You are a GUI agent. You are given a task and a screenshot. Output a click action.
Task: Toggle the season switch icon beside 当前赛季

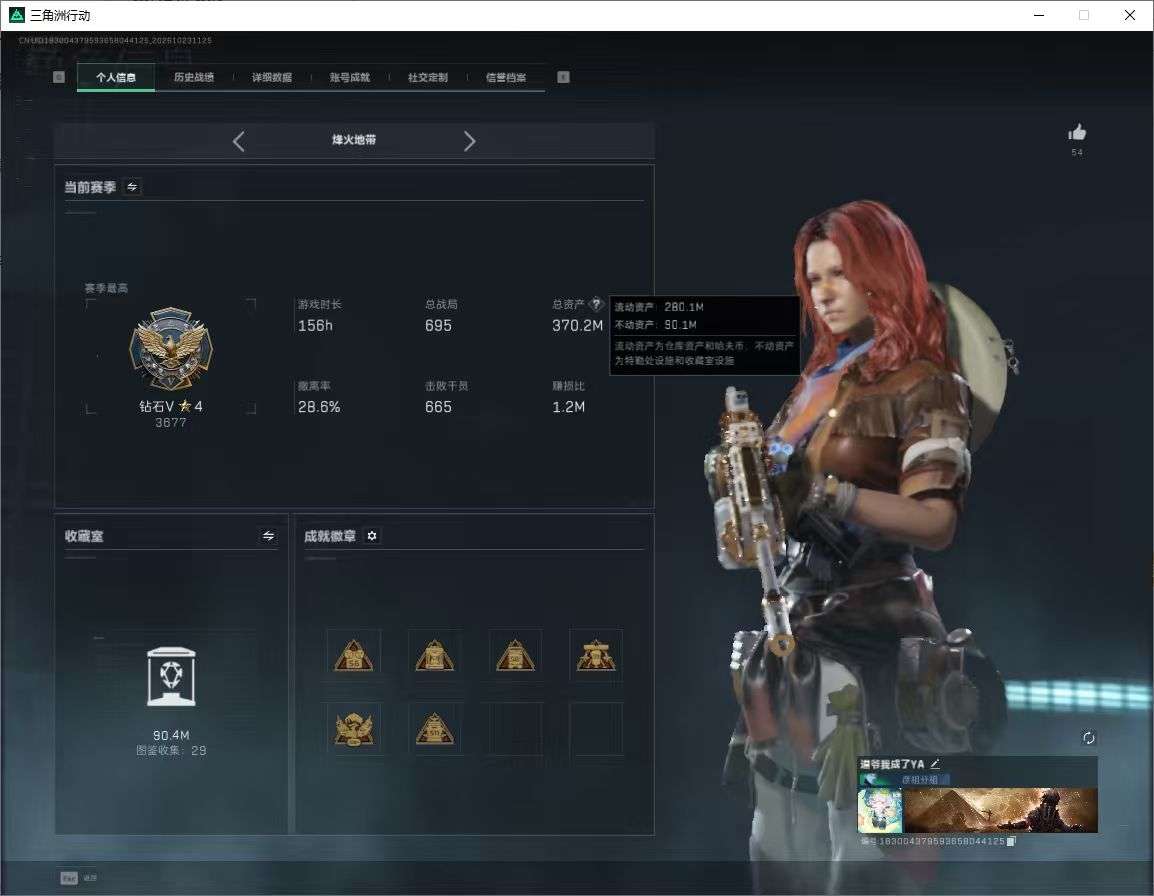(132, 187)
